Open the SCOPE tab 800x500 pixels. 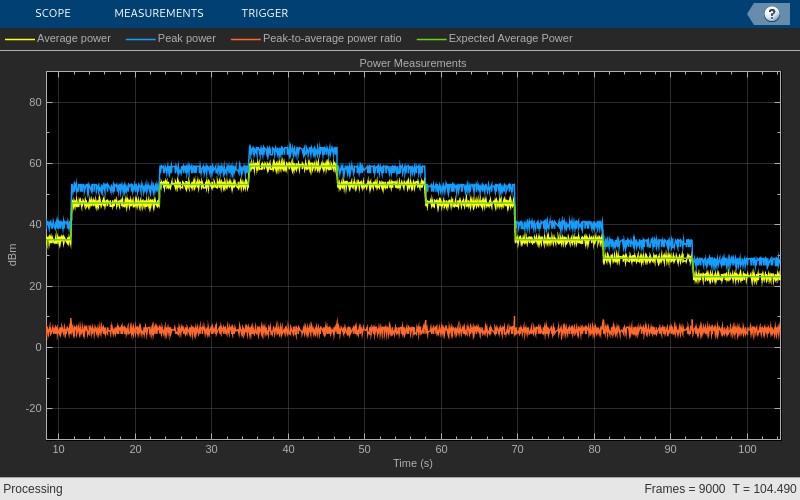click(x=53, y=13)
